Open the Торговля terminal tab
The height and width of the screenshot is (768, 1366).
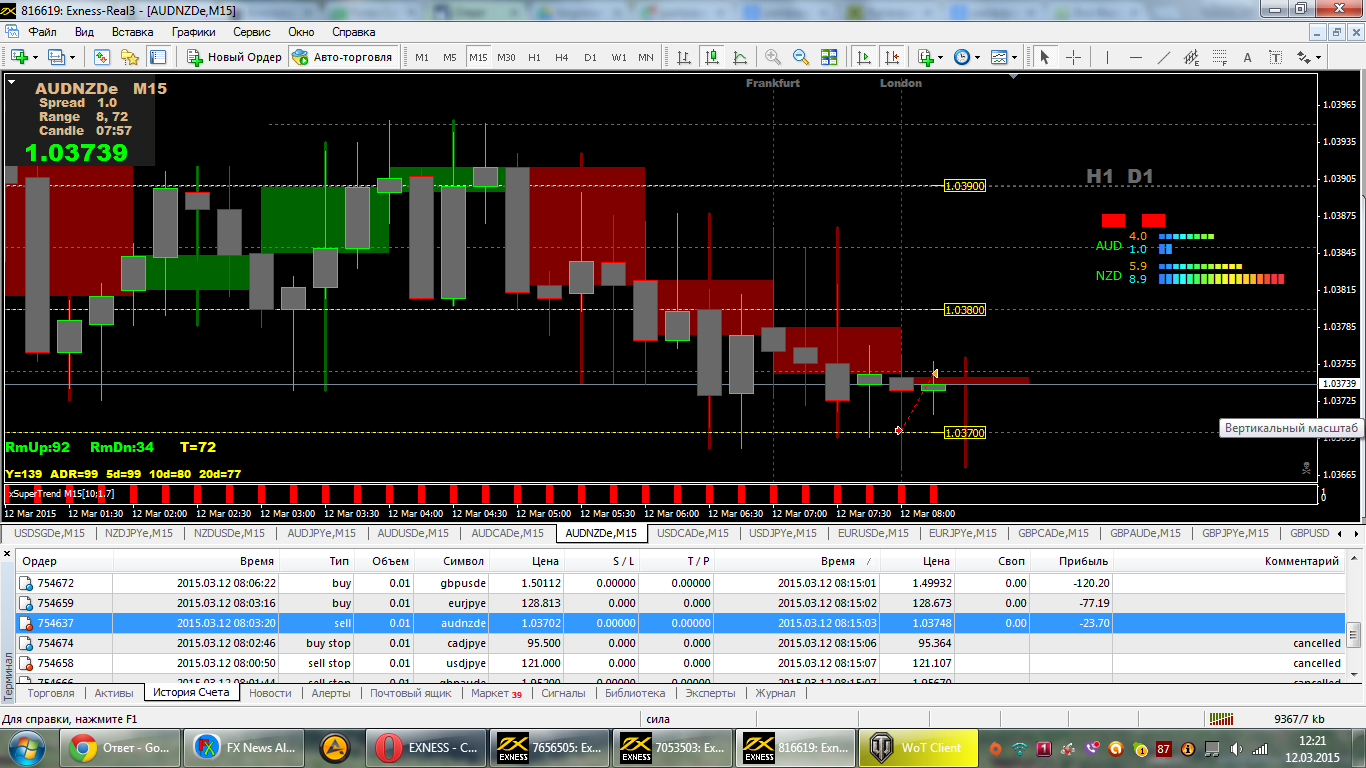tap(51, 693)
